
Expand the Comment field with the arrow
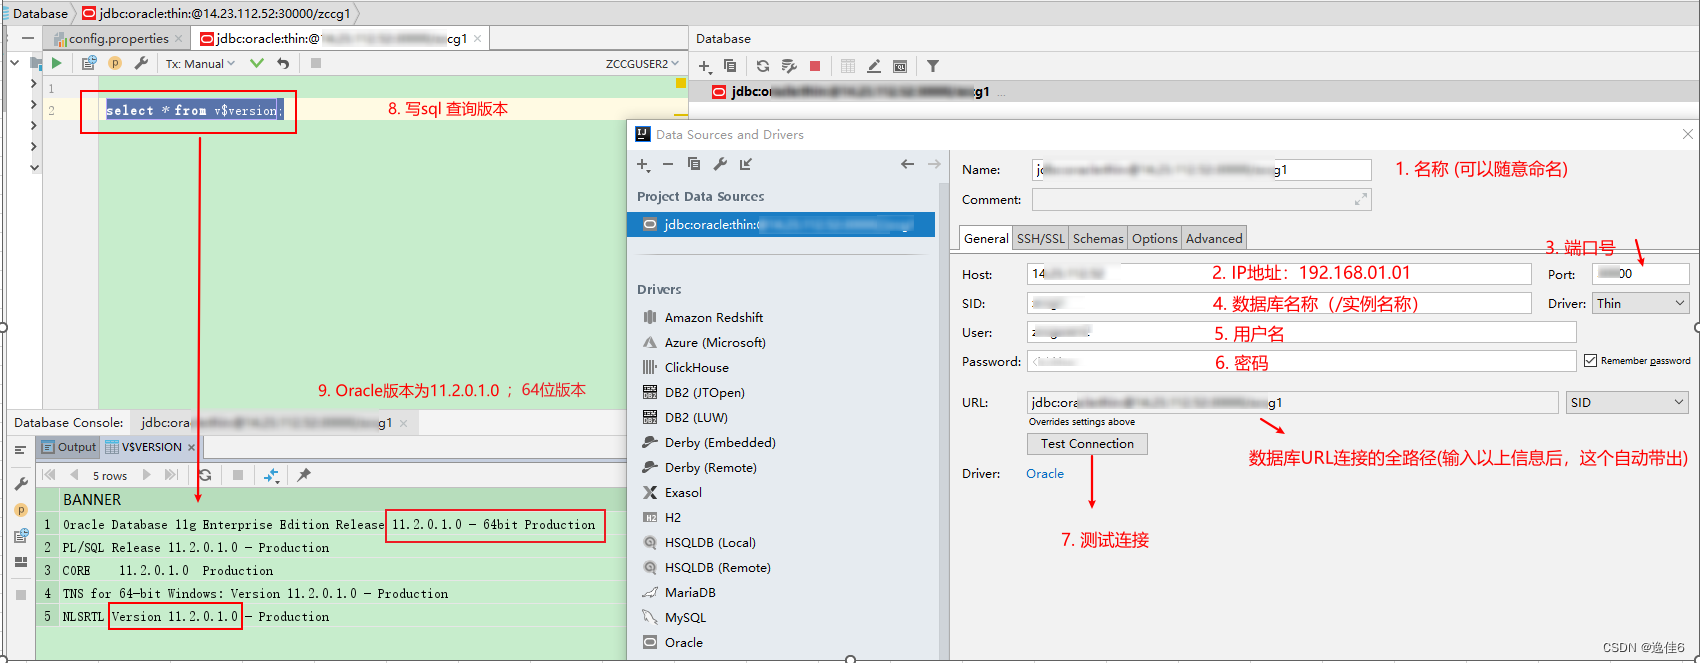pyautogui.click(x=1360, y=200)
